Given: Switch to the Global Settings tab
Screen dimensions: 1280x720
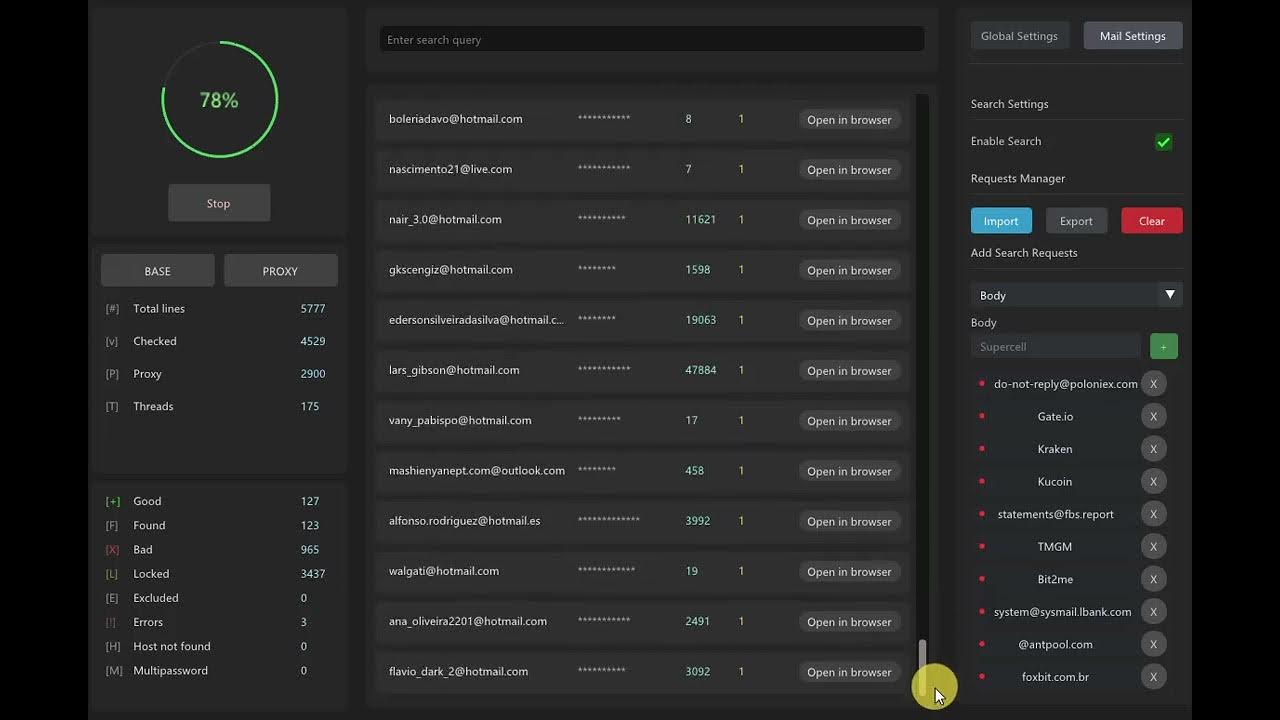Looking at the screenshot, I should [1019, 36].
